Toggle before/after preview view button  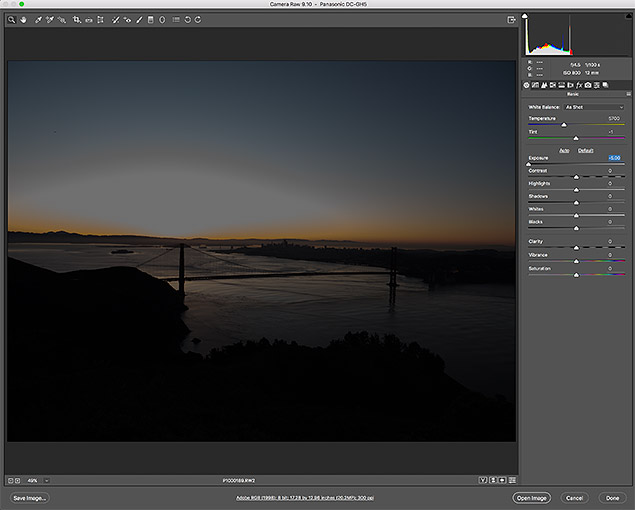[483, 480]
